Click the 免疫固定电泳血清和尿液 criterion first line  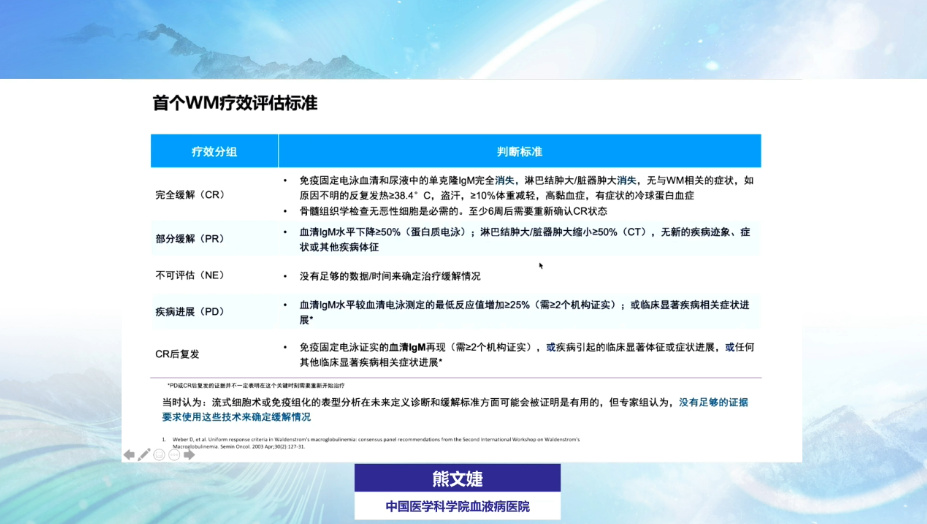point(526,180)
